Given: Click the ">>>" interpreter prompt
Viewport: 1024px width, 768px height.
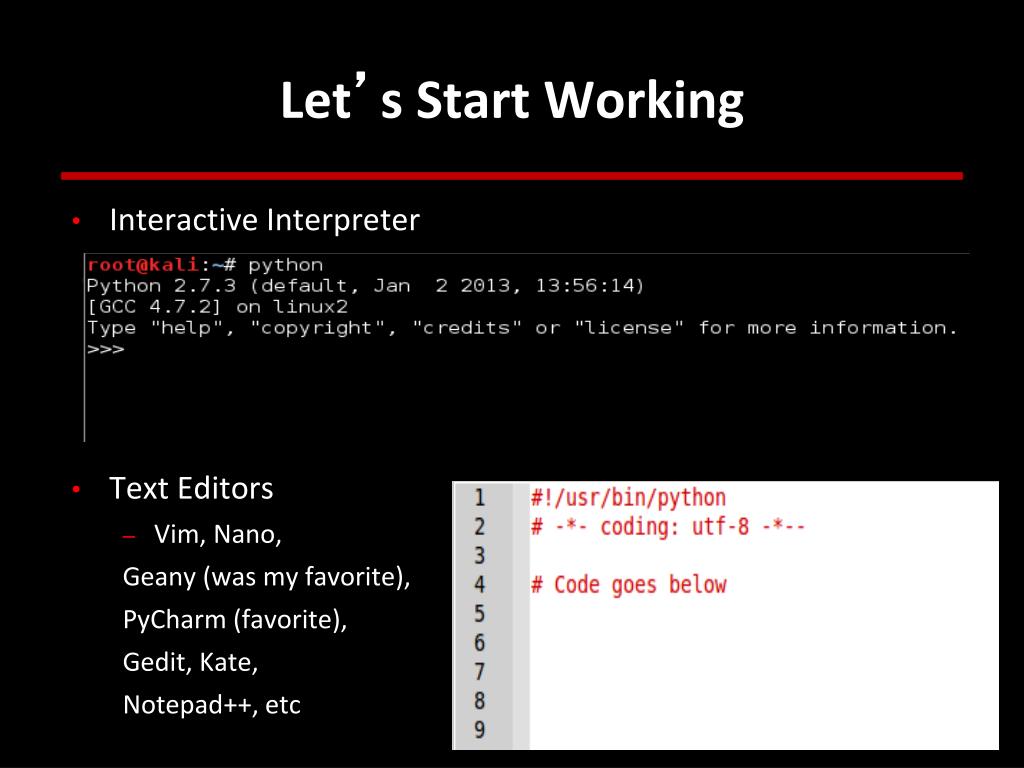Looking at the screenshot, I should tap(106, 349).
